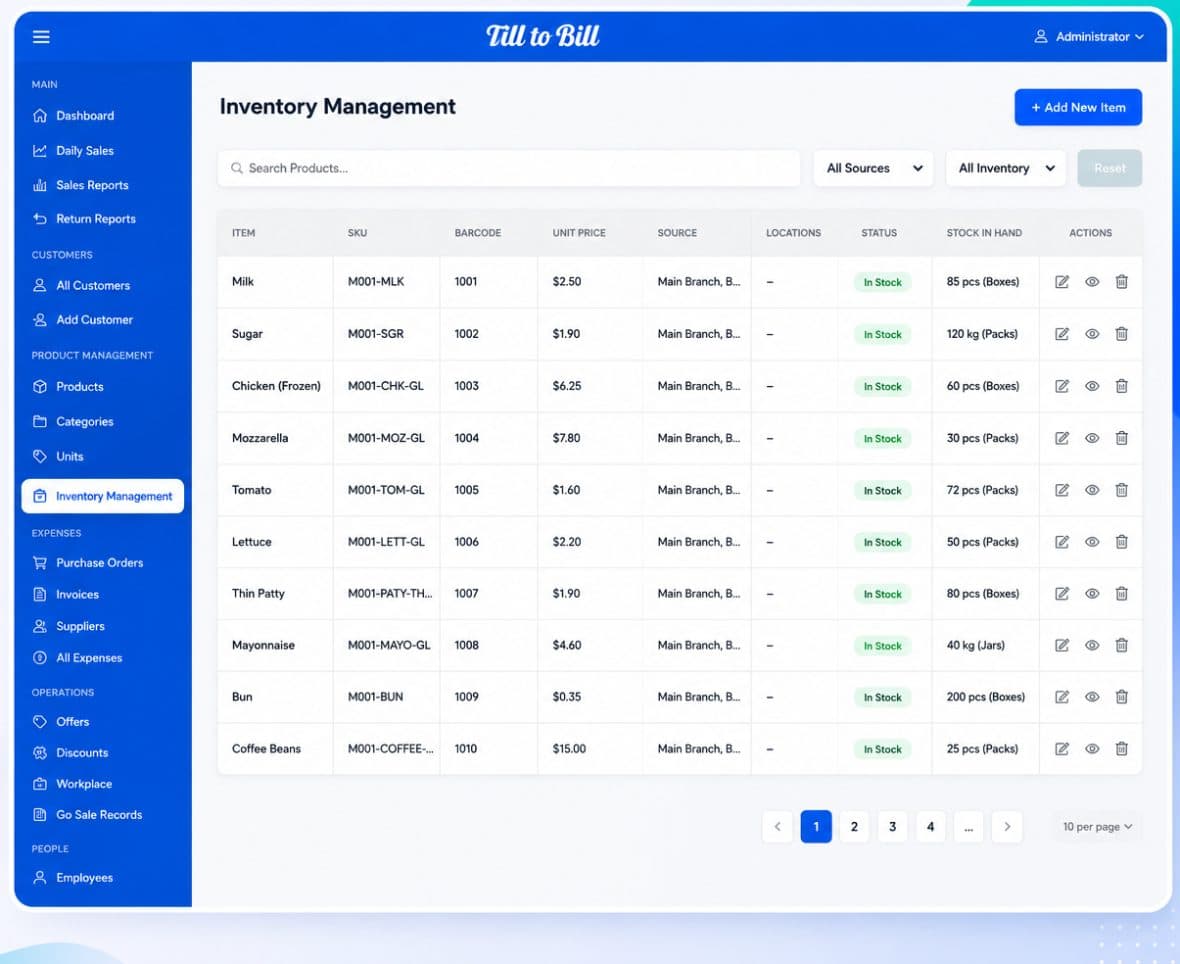Image resolution: width=1180 pixels, height=964 pixels.
Task: Click the edit icon for Tomato
Action: (1062, 490)
